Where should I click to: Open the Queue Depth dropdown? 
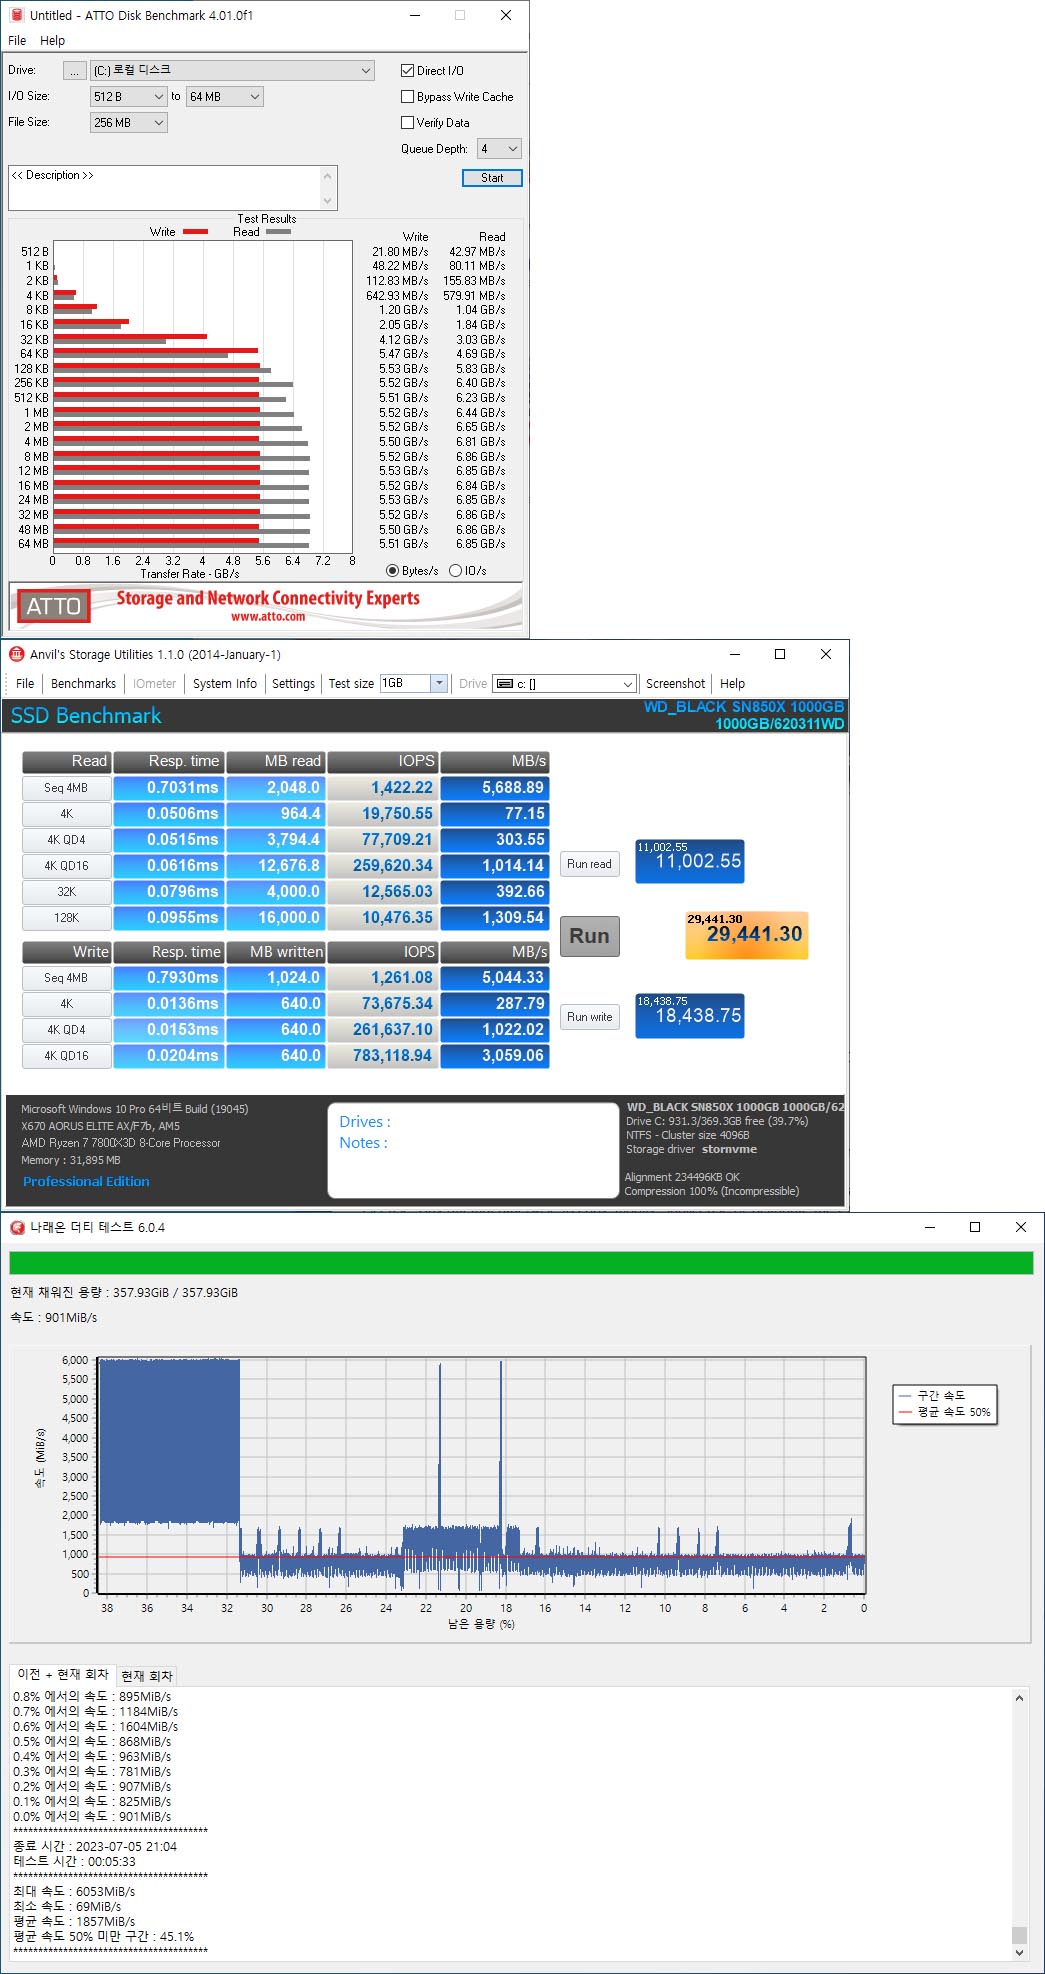point(499,149)
